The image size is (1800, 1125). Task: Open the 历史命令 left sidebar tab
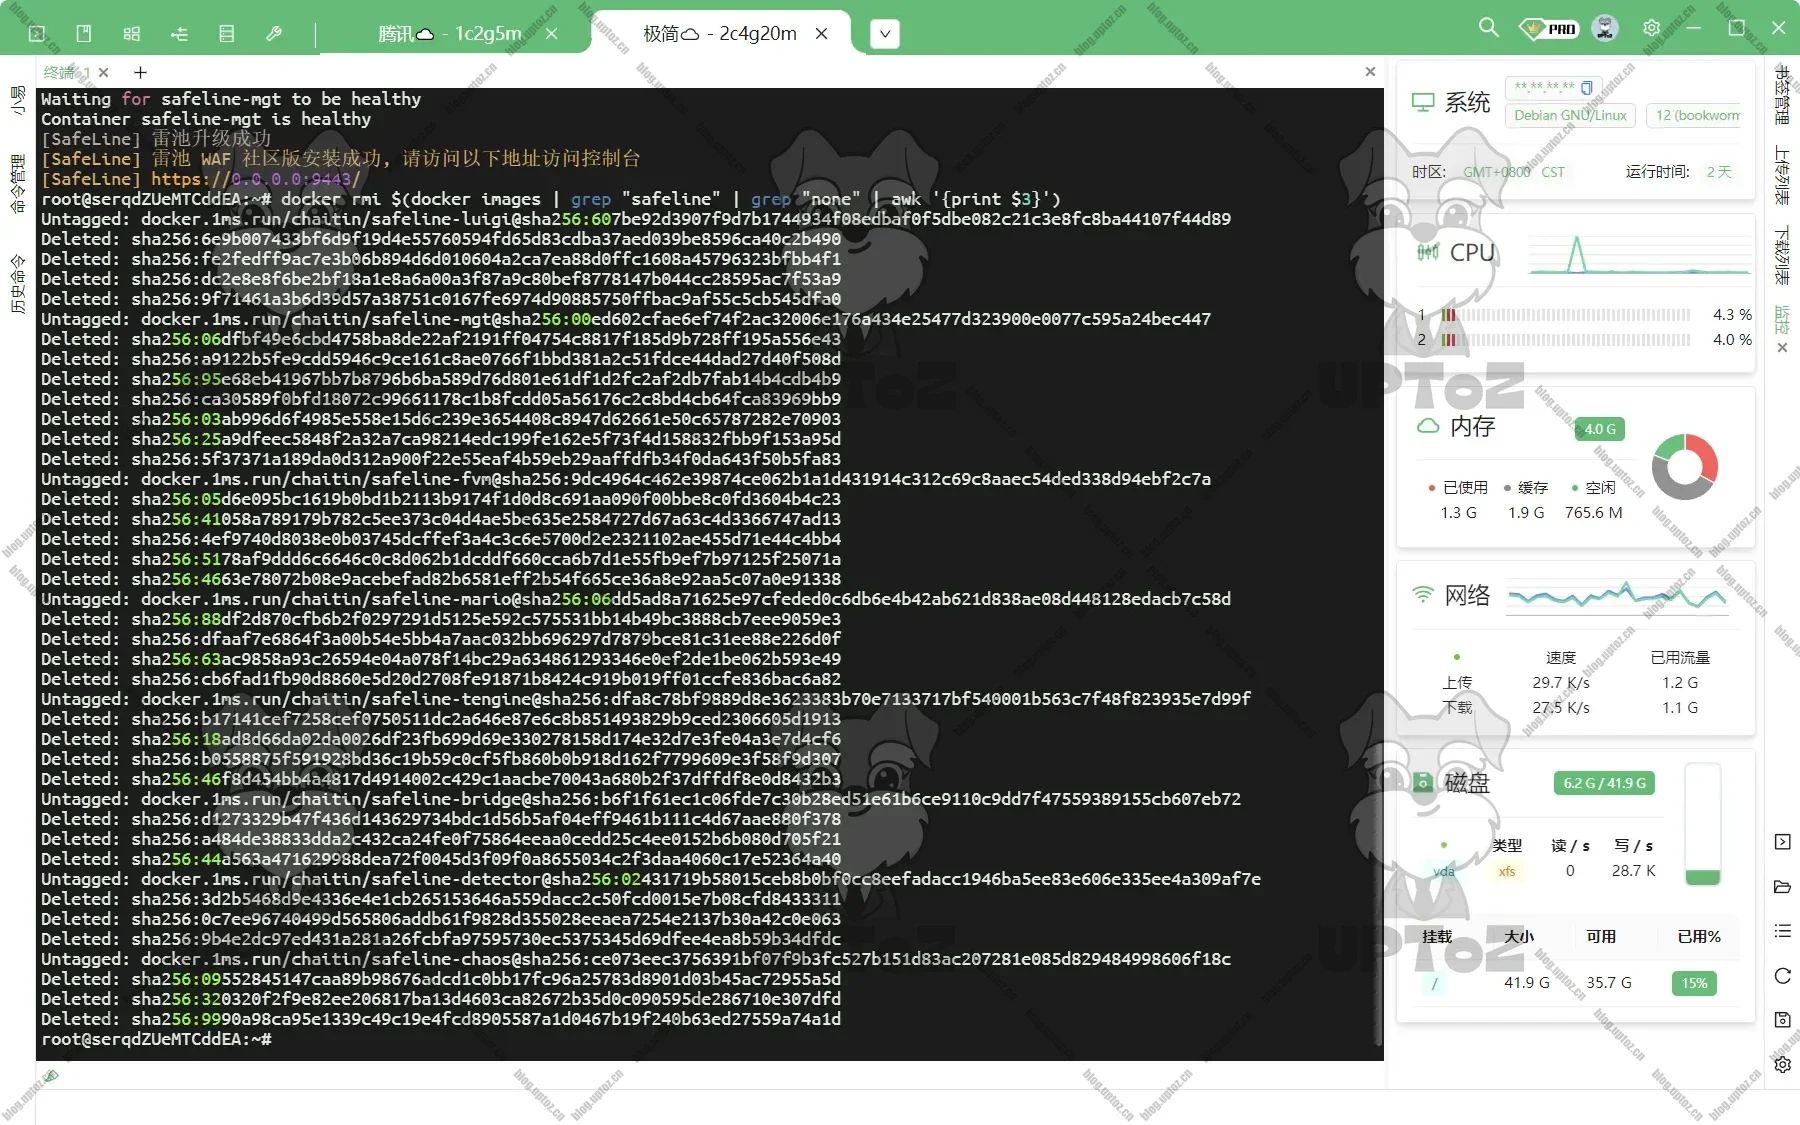tap(17, 283)
